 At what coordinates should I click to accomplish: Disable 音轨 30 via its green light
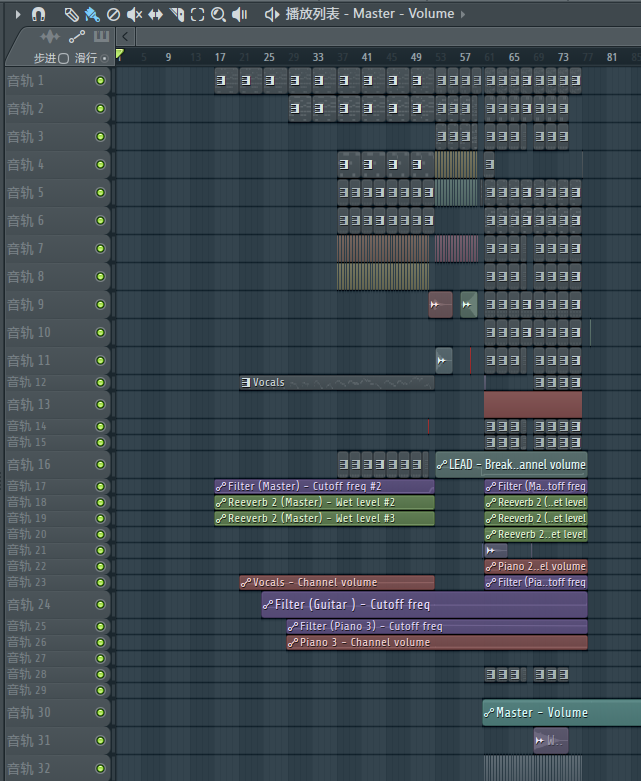(x=100, y=712)
